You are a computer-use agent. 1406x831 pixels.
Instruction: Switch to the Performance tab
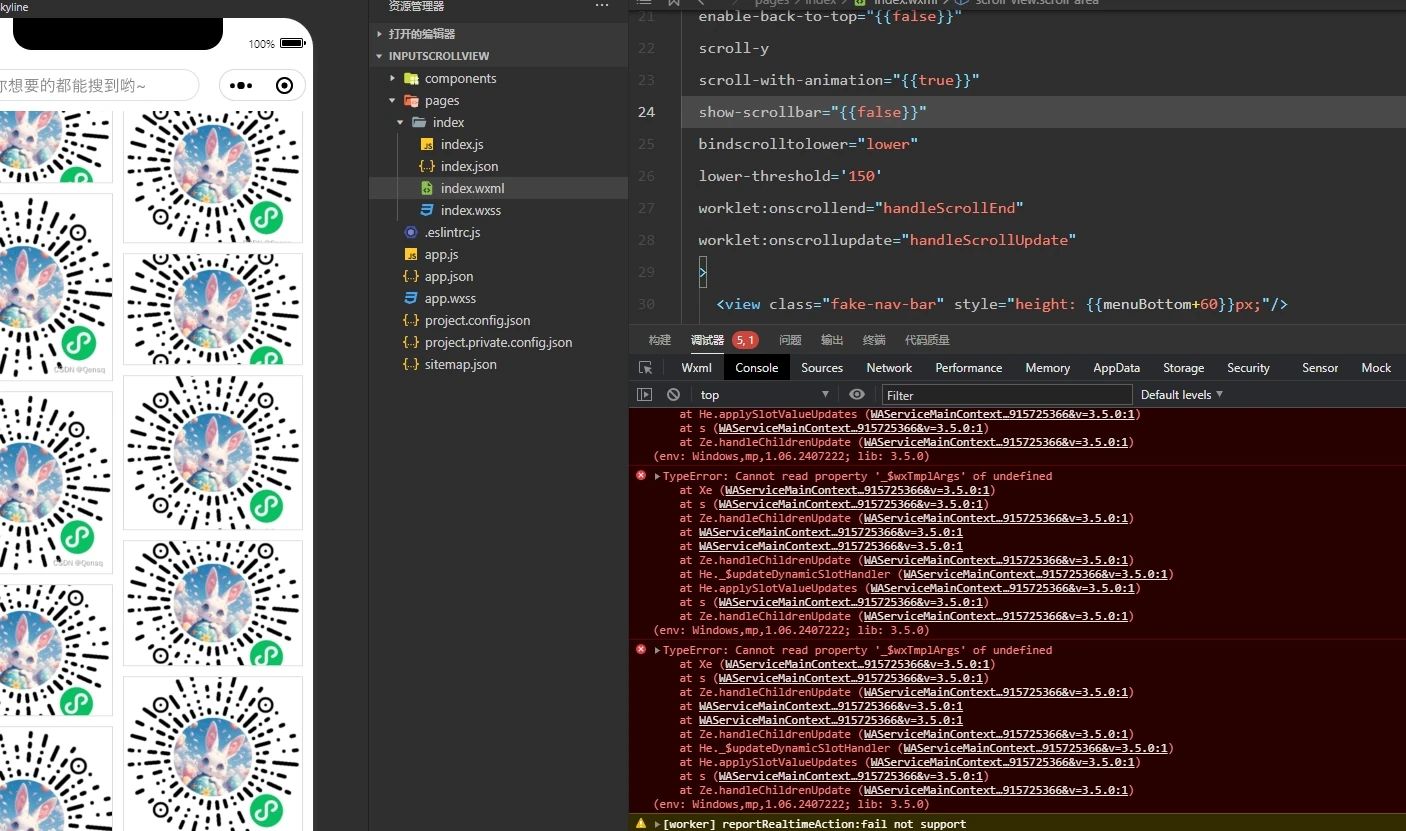pos(969,368)
